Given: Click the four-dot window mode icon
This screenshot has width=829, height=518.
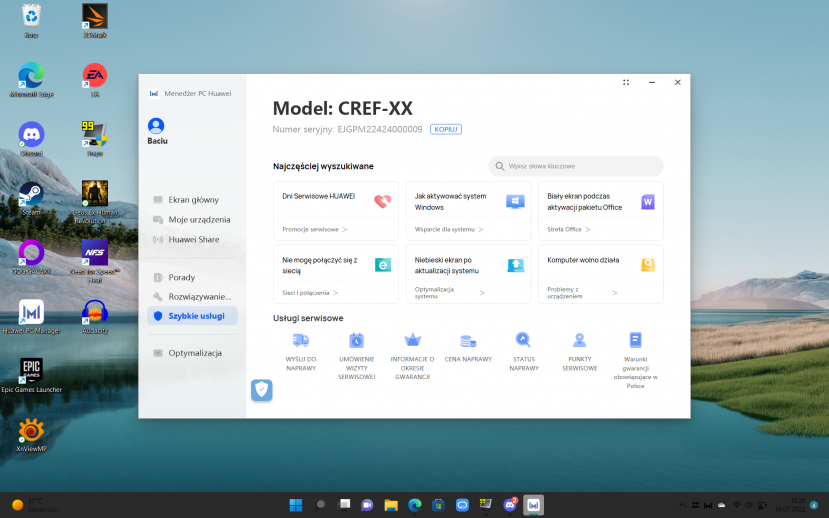Looking at the screenshot, I should pyautogui.click(x=626, y=82).
